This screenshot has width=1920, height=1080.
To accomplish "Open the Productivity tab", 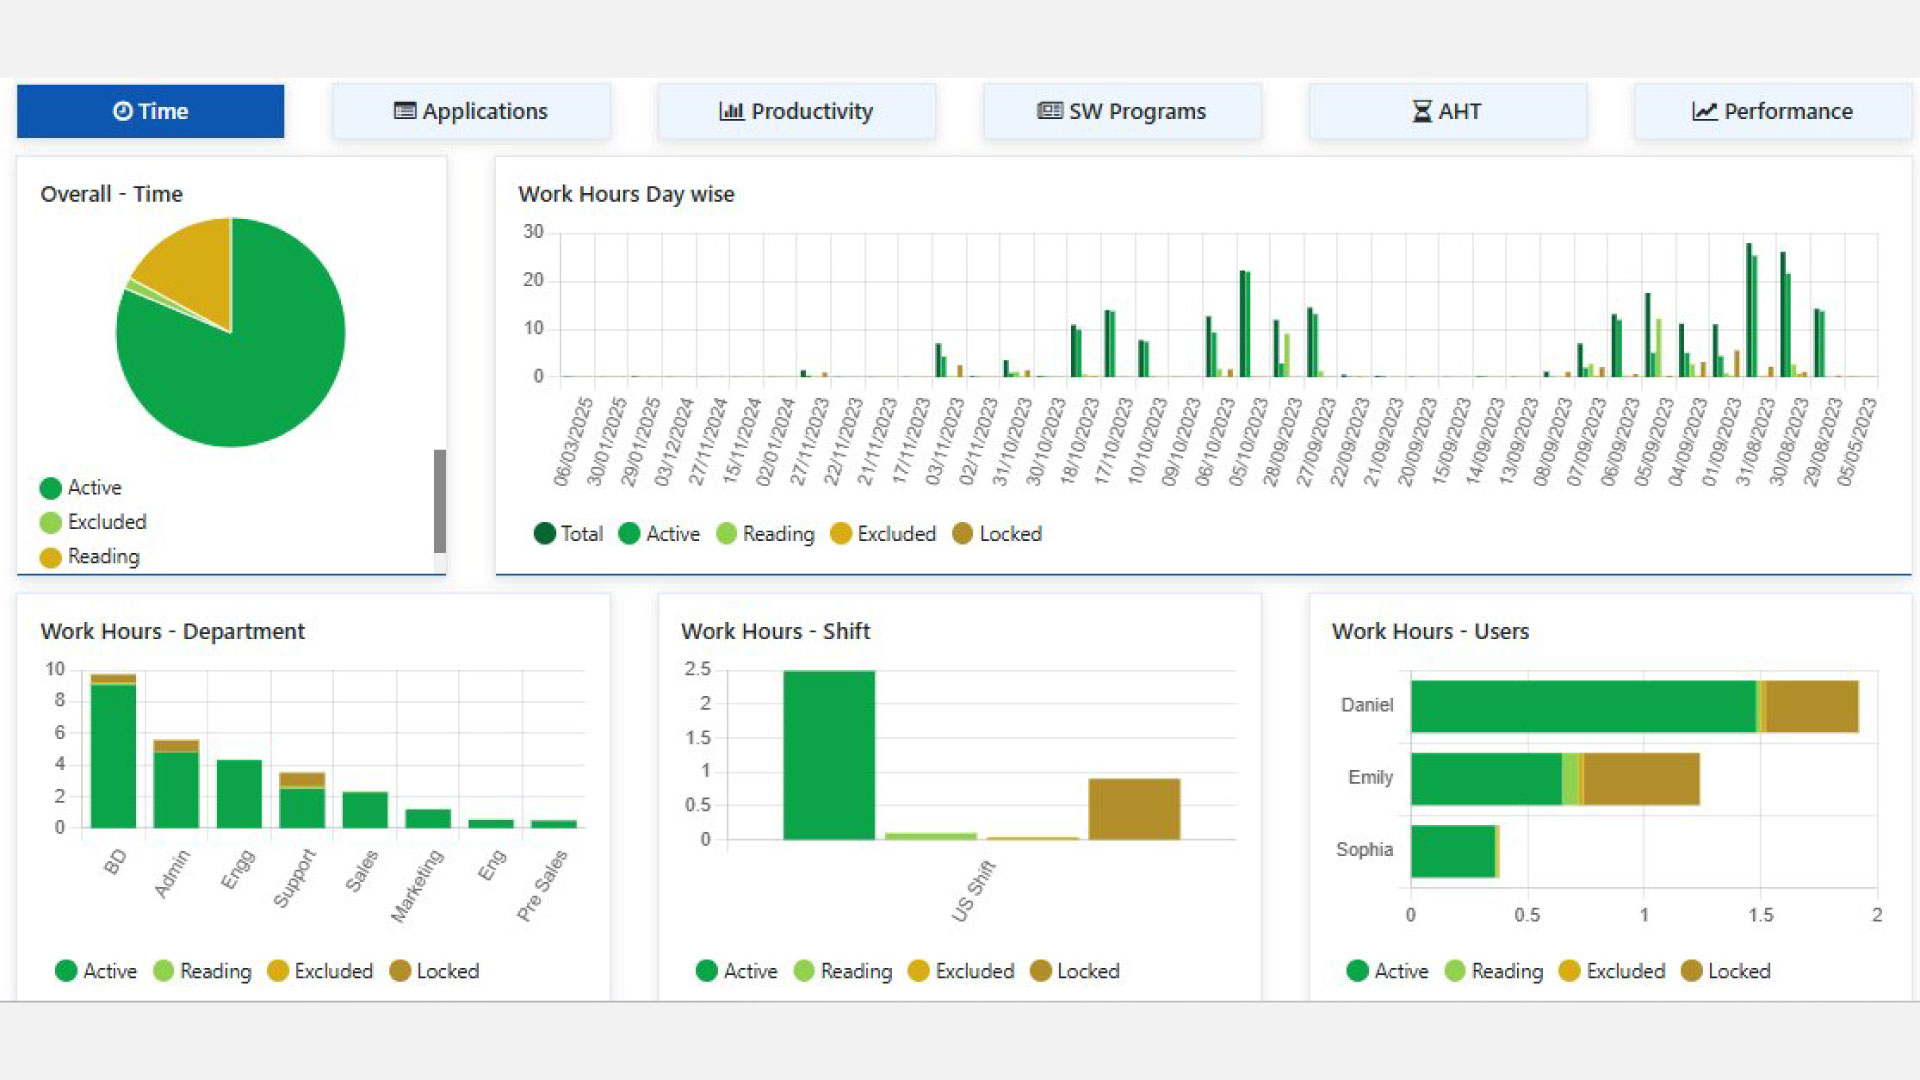I will coord(796,111).
